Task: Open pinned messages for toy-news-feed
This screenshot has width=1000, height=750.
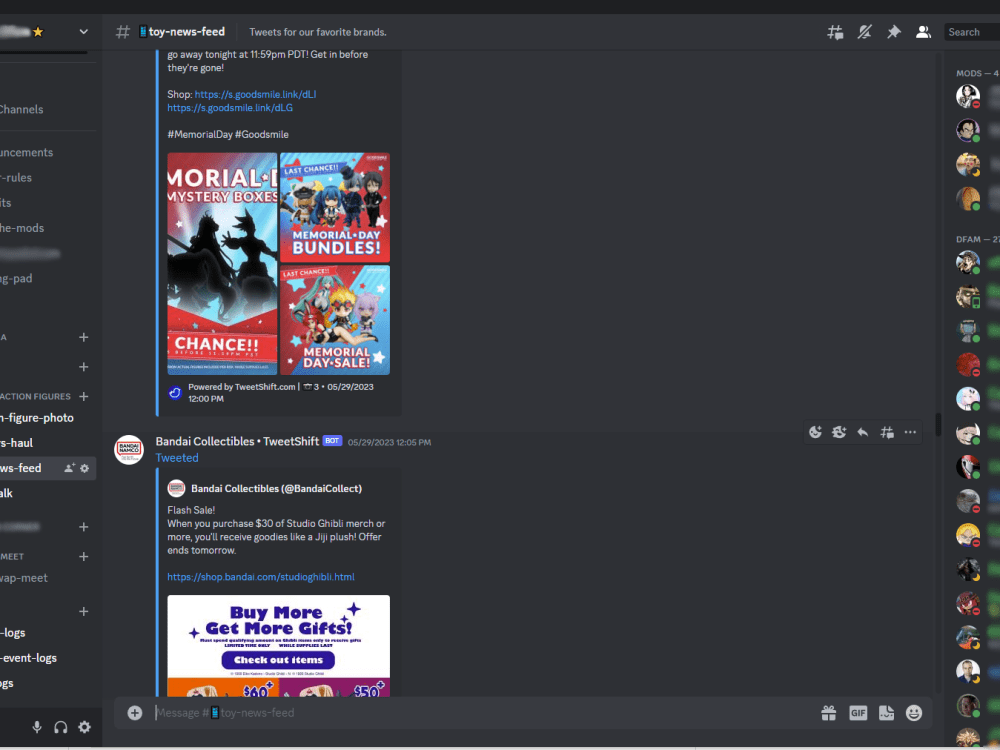Action: 894,31
